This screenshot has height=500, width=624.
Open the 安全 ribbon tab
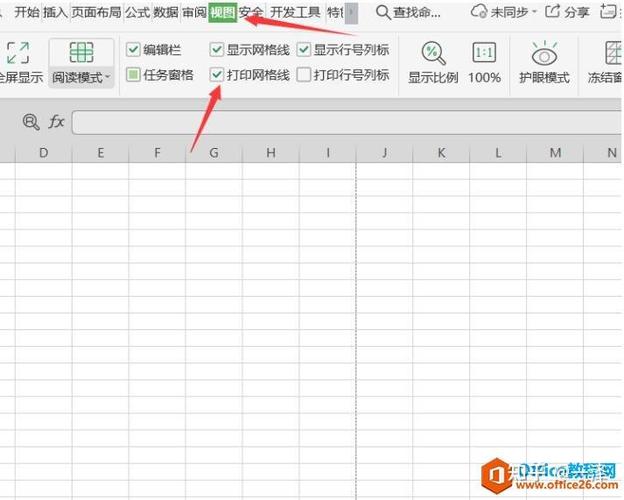coord(251,12)
